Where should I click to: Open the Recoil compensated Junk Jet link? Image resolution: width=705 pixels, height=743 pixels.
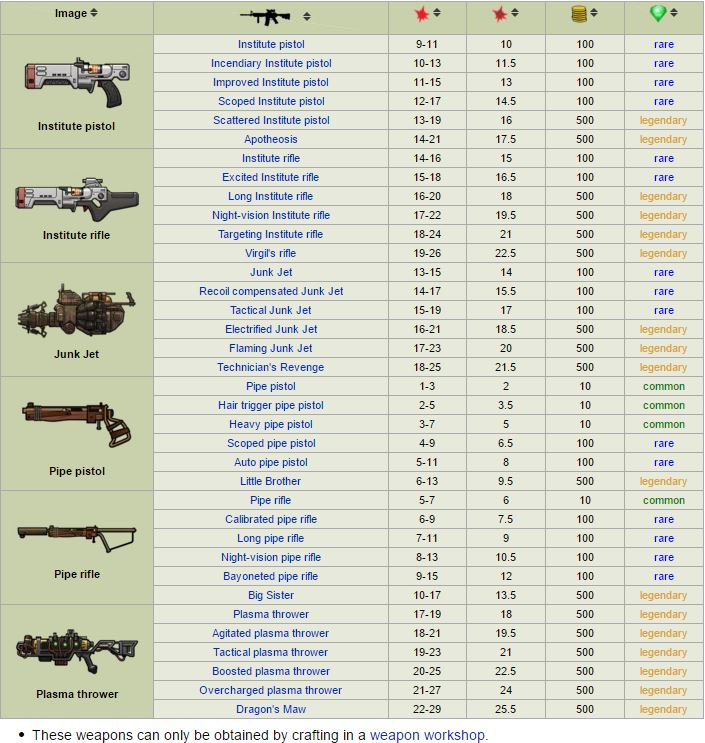click(x=271, y=291)
